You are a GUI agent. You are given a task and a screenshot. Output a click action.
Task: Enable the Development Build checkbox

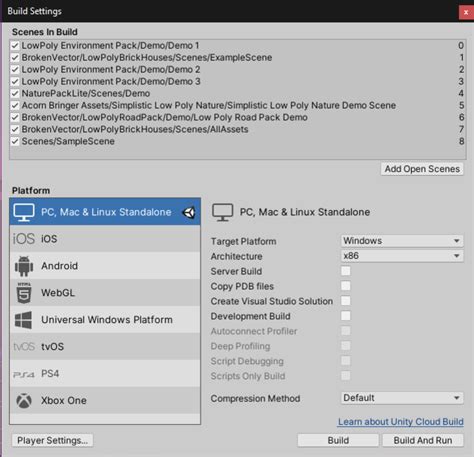(x=346, y=316)
